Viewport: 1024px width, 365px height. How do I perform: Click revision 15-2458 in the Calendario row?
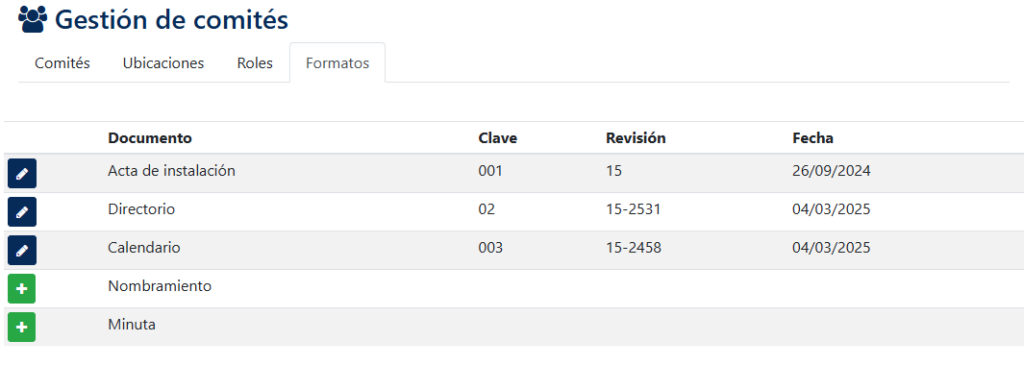coord(633,248)
